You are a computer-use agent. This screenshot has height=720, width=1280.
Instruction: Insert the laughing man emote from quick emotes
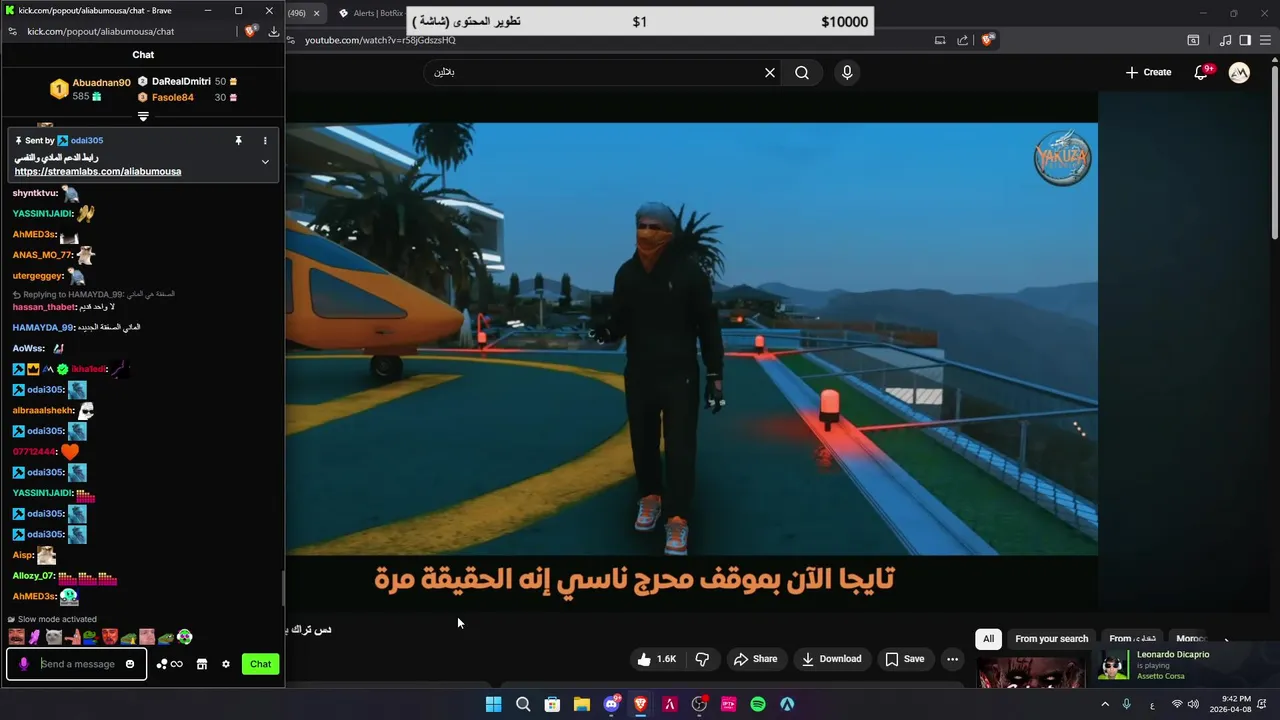[x=16, y=637]
